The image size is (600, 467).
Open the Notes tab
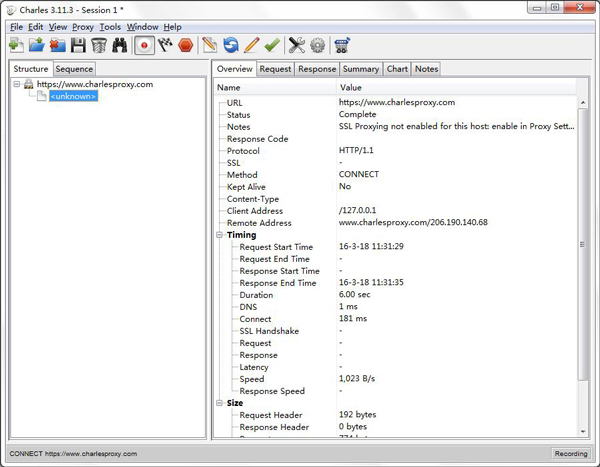(x=427, y=69)
